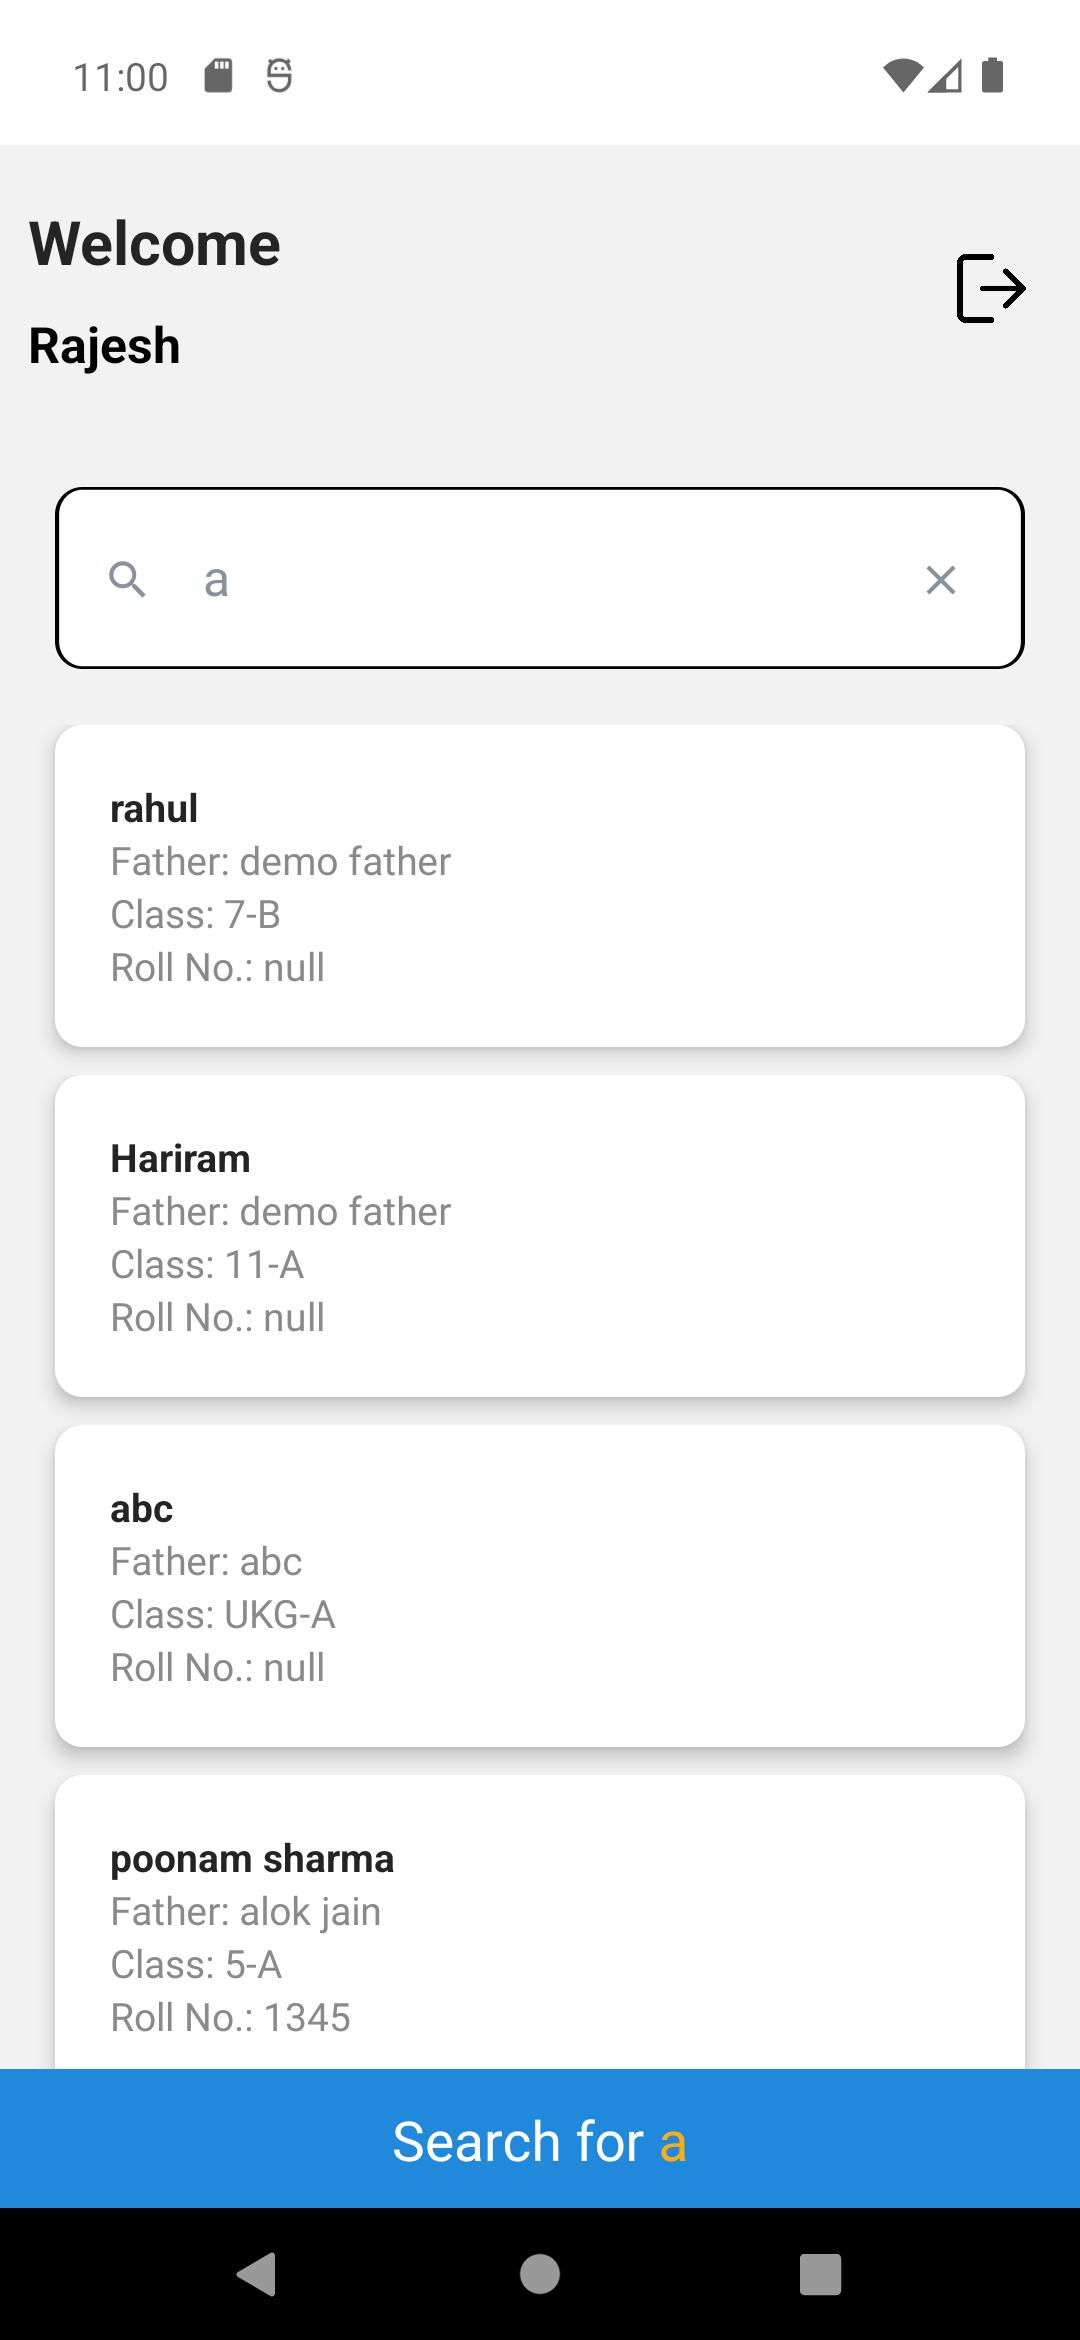Image resolution: width=1080 pixels, height=2340 pixels.
Task: Open recent apps with square button
Action: point(821,2274)
